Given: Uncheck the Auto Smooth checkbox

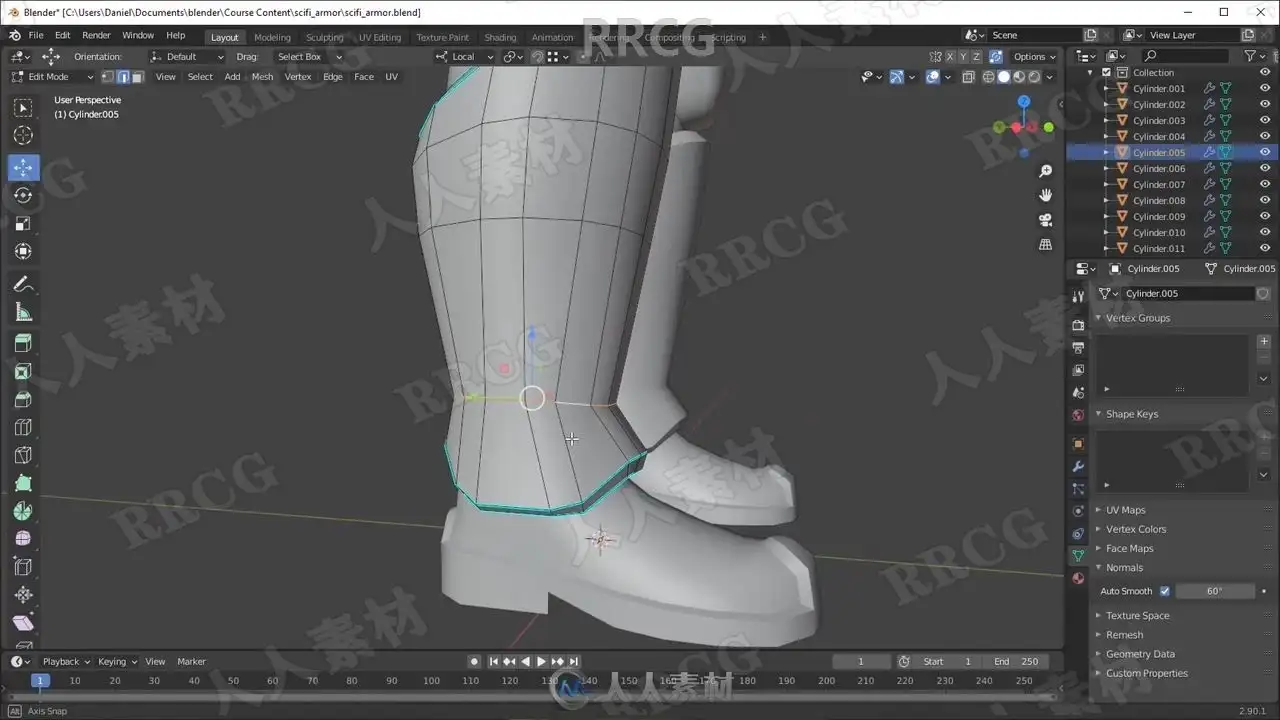Looking at the screenshot, I should click(1164, 591).
